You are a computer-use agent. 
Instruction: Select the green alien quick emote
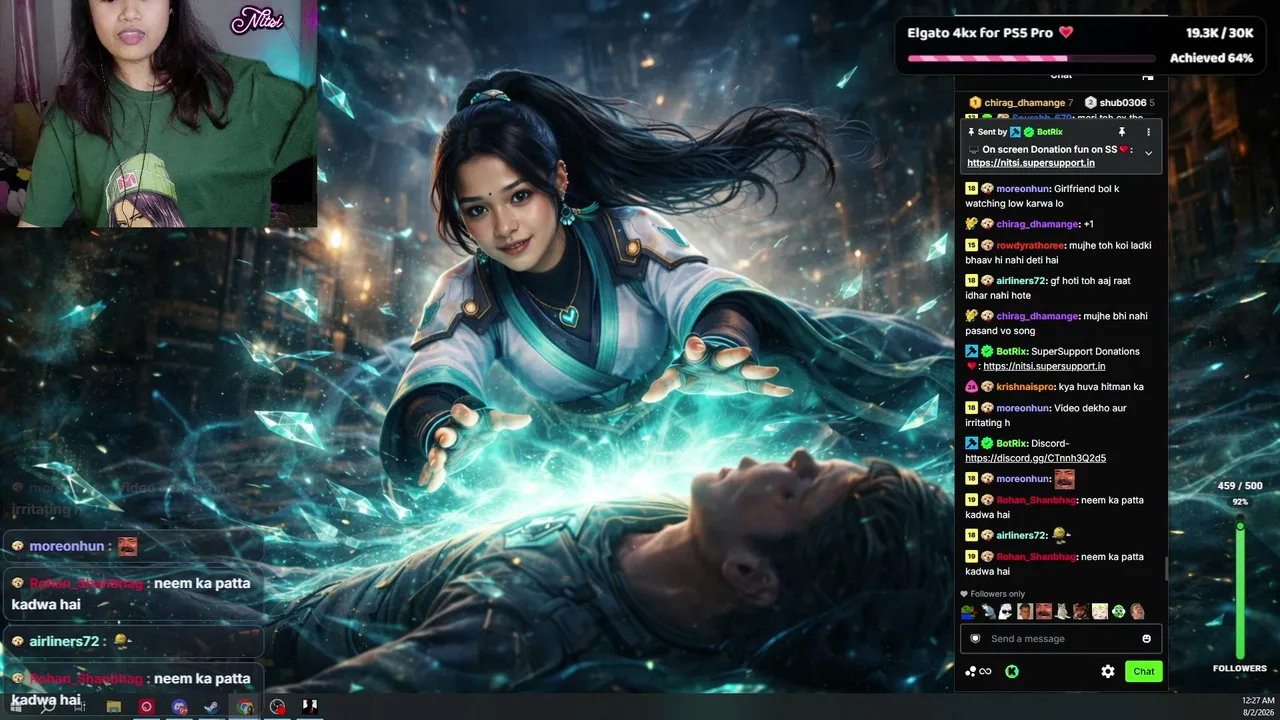[x=1119, y=611]
